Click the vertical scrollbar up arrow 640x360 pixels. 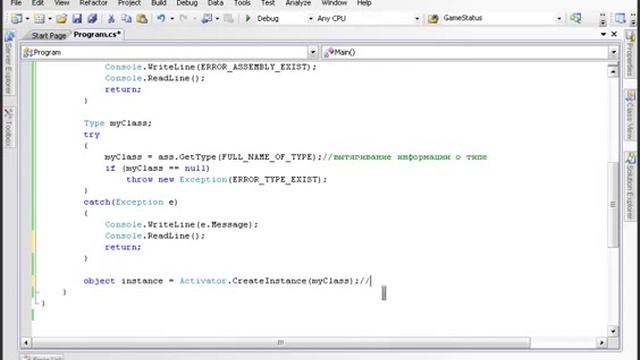613,72
